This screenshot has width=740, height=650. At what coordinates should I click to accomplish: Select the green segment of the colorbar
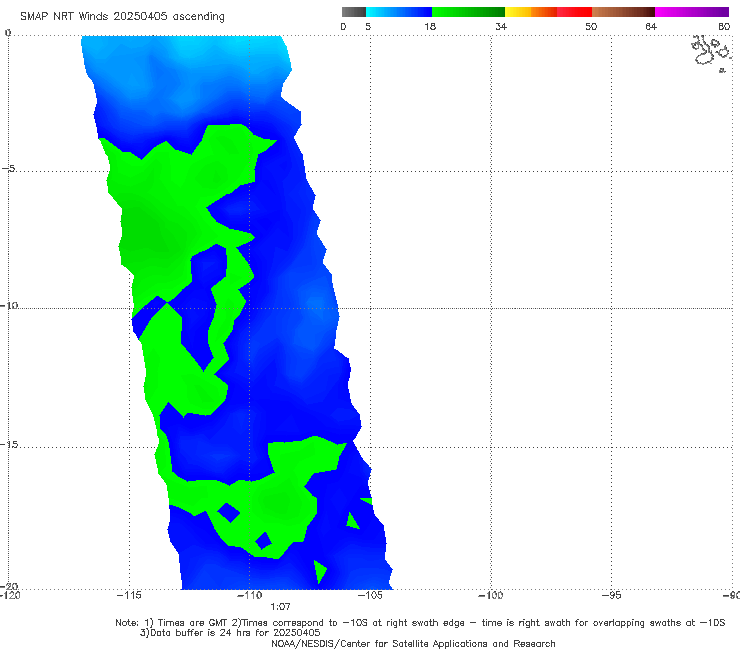pos(468,12)
